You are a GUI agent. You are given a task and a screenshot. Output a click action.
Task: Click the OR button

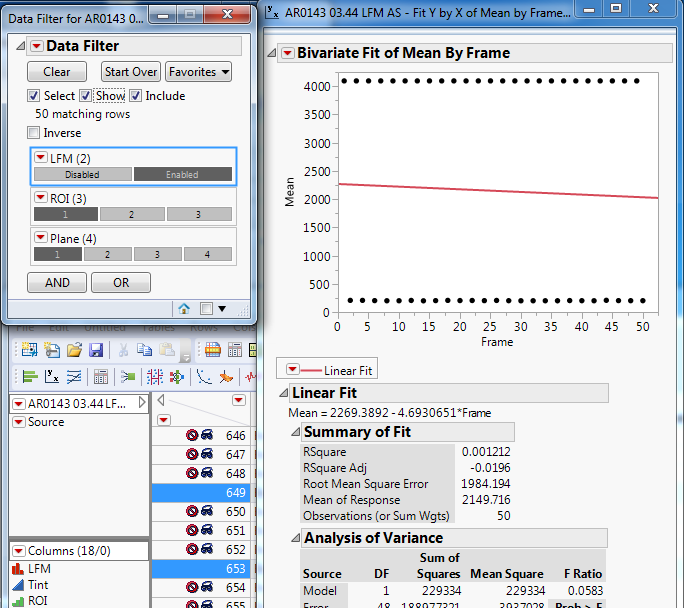click(x=121, y=283)
